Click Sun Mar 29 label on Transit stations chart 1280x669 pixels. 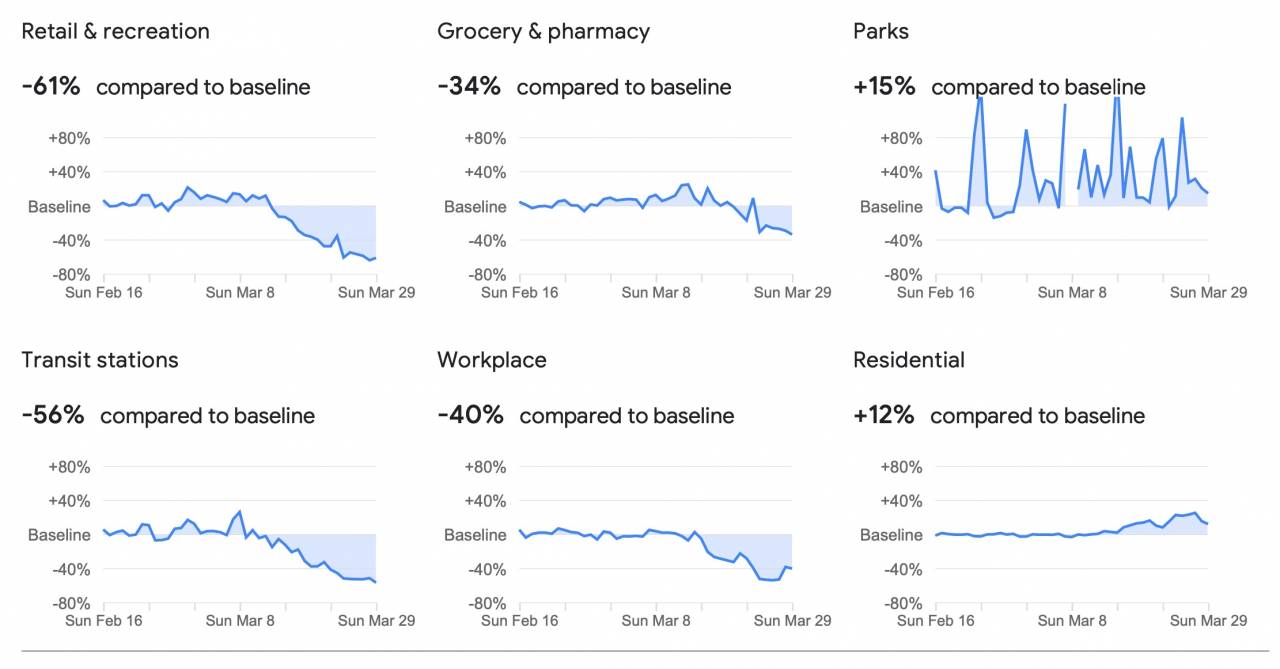coord(376,621)
